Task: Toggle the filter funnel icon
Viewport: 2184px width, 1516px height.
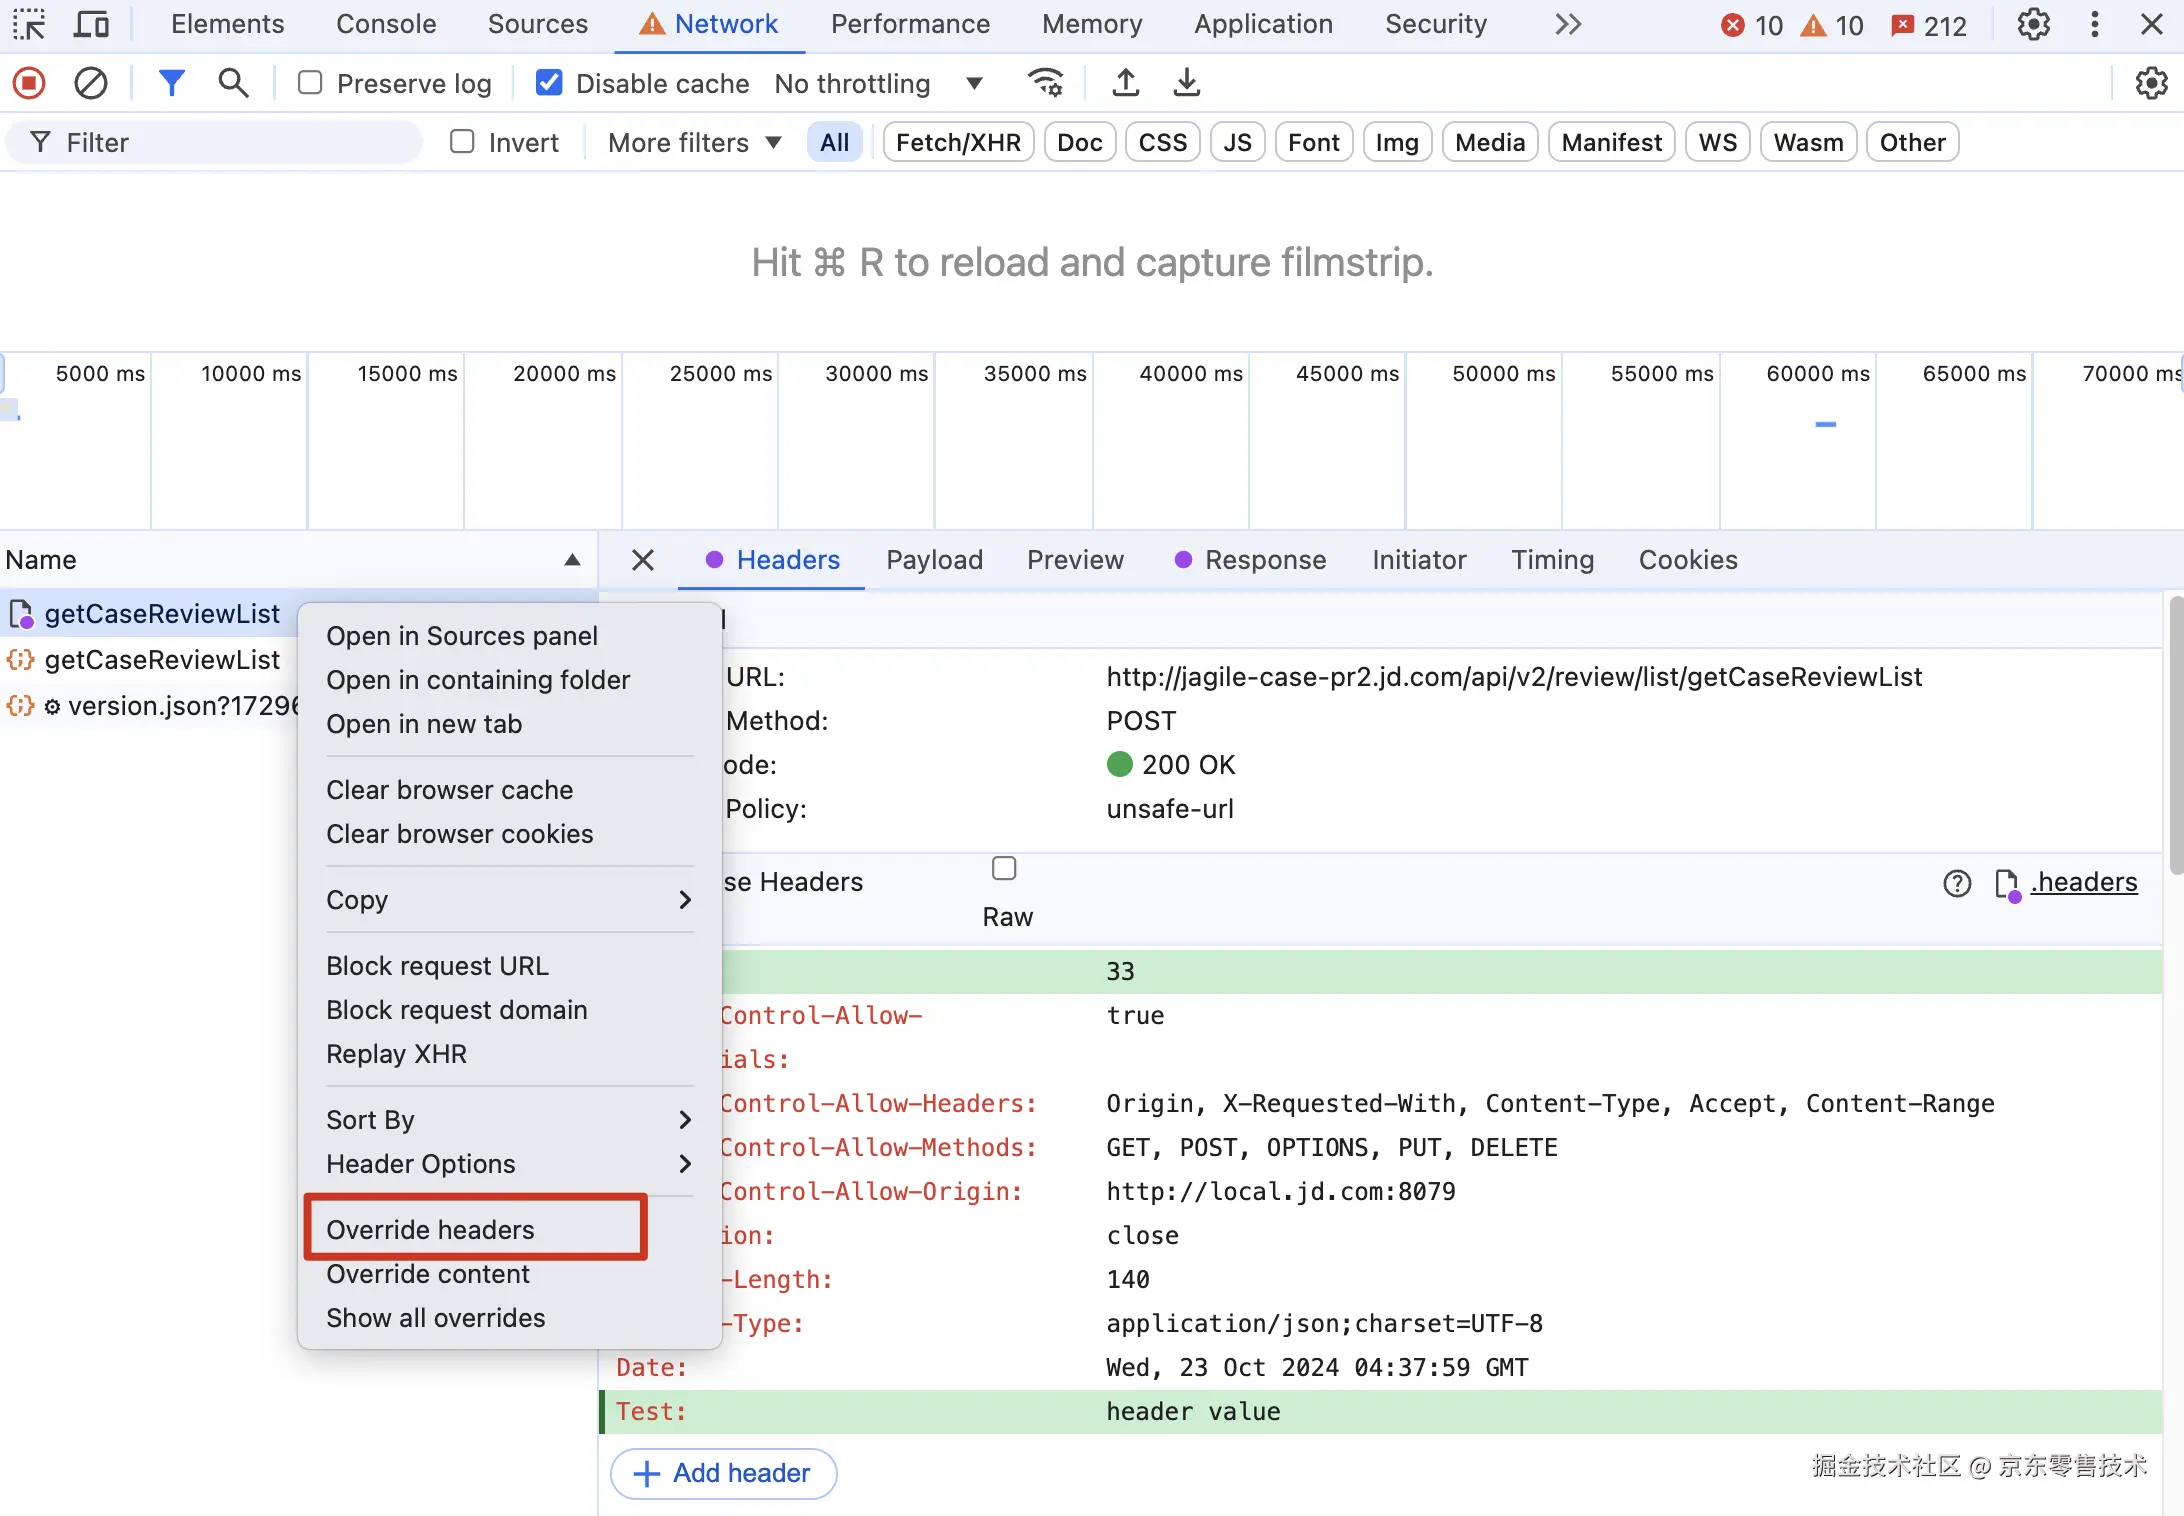Action: pyautogui.click(x=171, y=83)
